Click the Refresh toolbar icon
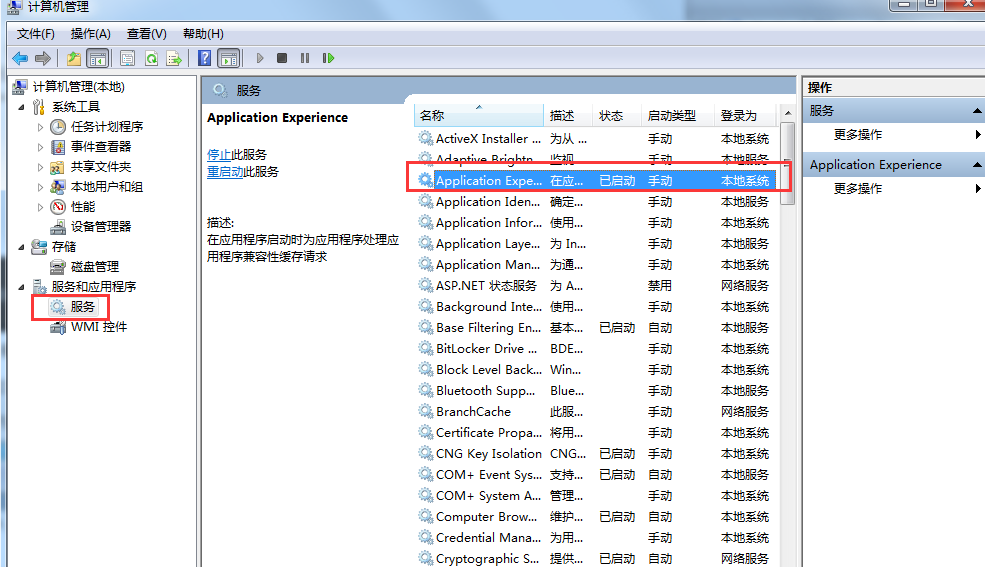 pyautogui.click(x=151, y=58)
